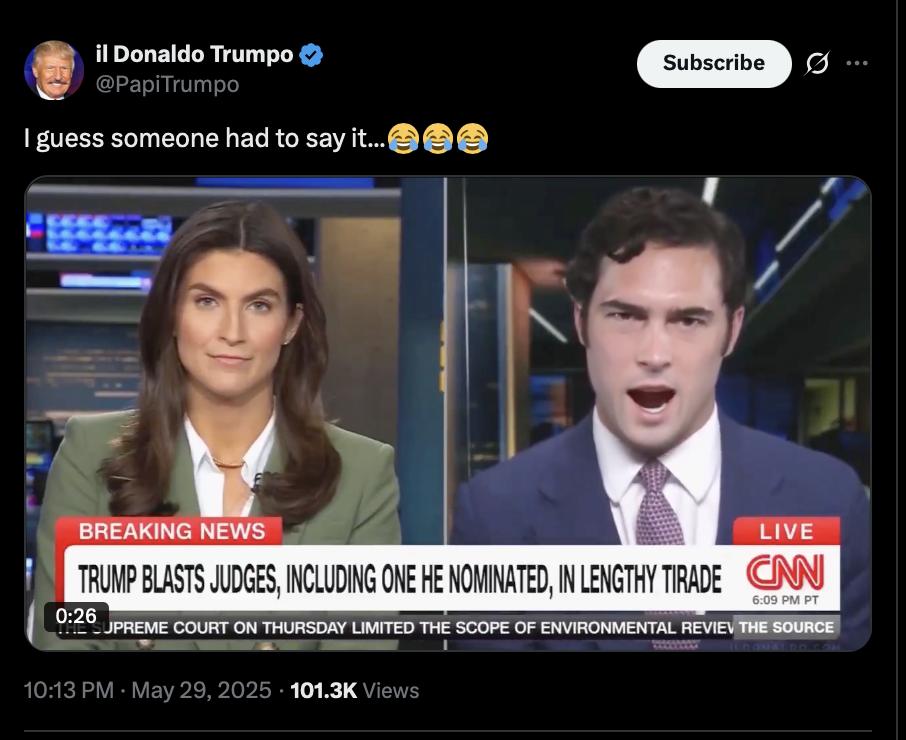Open the il Donaldo Trumpo profile avatar
The width and height of the screenshot is (906, 740).
point(54,70)
